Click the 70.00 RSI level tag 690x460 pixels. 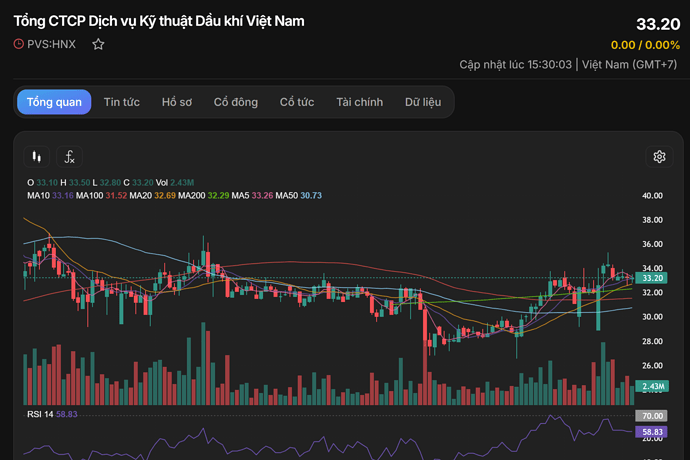pyautogui.click(x=651, y=416)
